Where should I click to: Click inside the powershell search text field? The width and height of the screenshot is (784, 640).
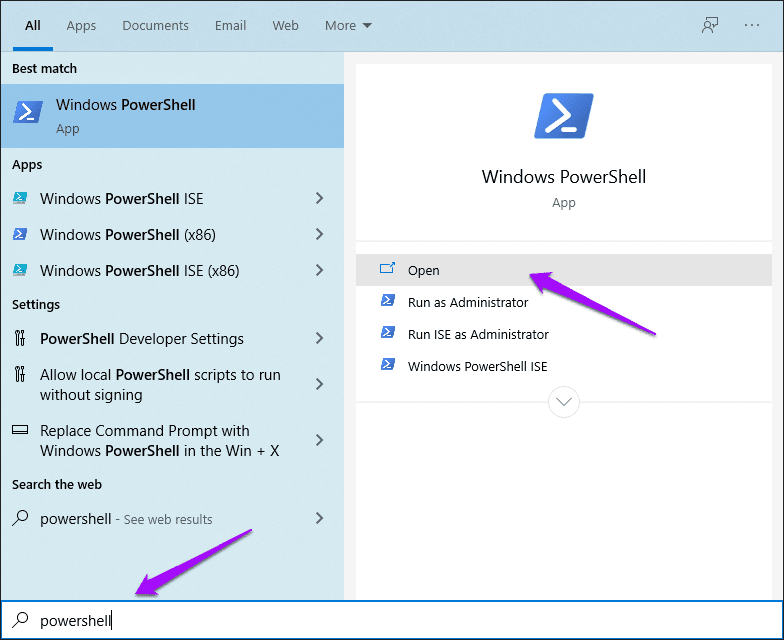point(400,621)
